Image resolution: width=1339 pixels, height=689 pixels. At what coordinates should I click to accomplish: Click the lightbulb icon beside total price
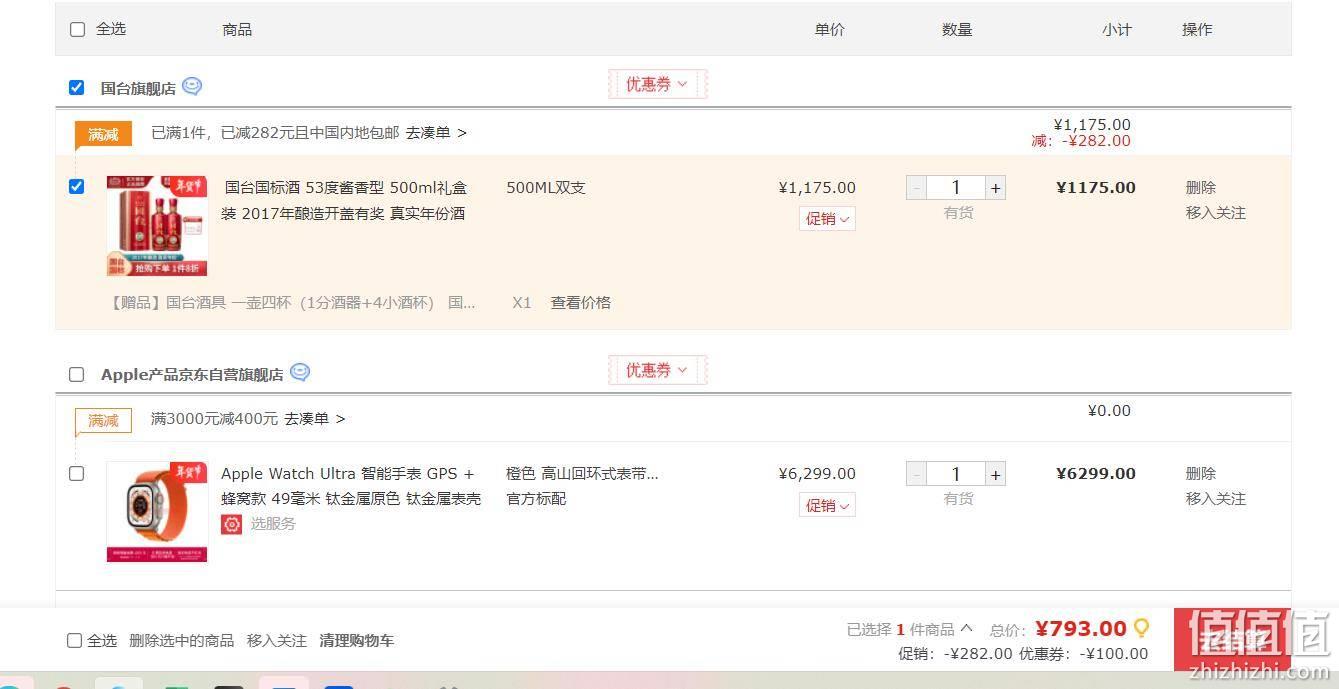click(1141, 629)
